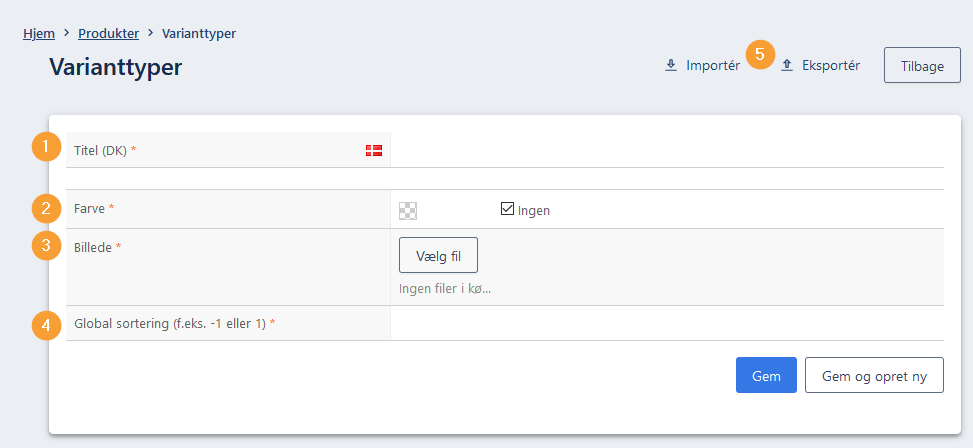Open the transparent Farve color swatch
The height and width of the screenshot is (448, 973).
[408, 211]
